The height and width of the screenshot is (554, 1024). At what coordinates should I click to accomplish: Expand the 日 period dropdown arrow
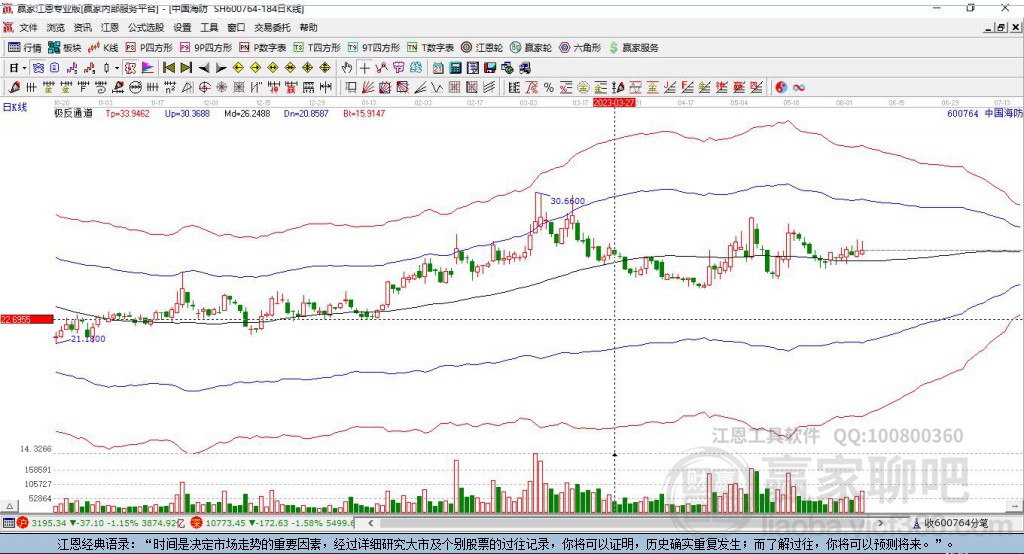pos(24,68)
